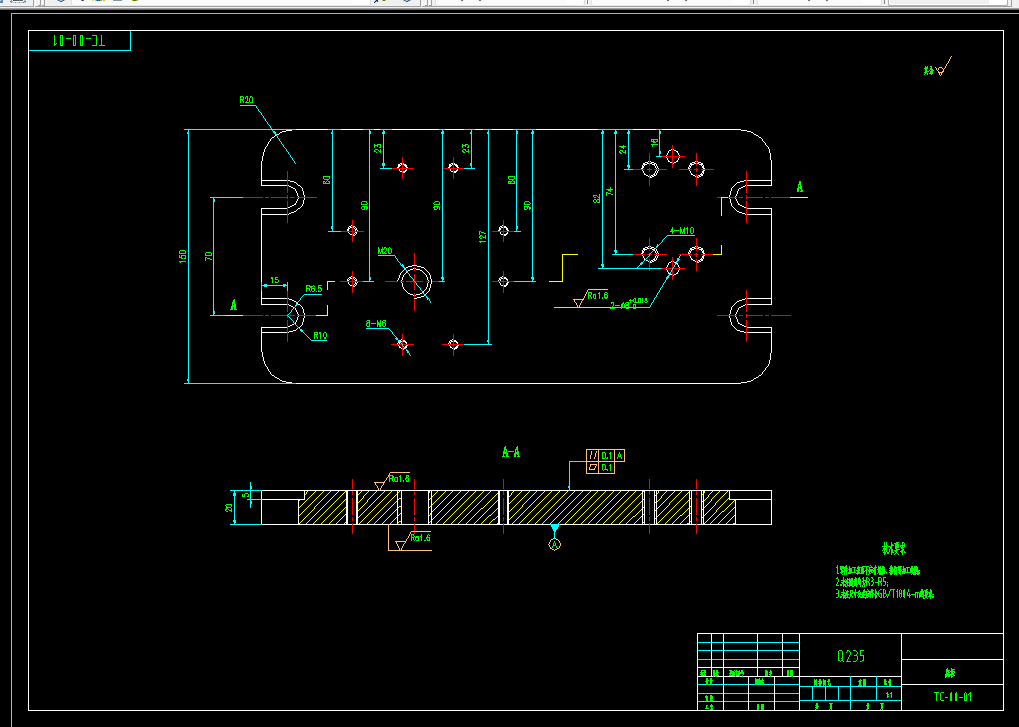Select the circled datum A symbol
The image size is (1019, 727).
coord(554,544)
